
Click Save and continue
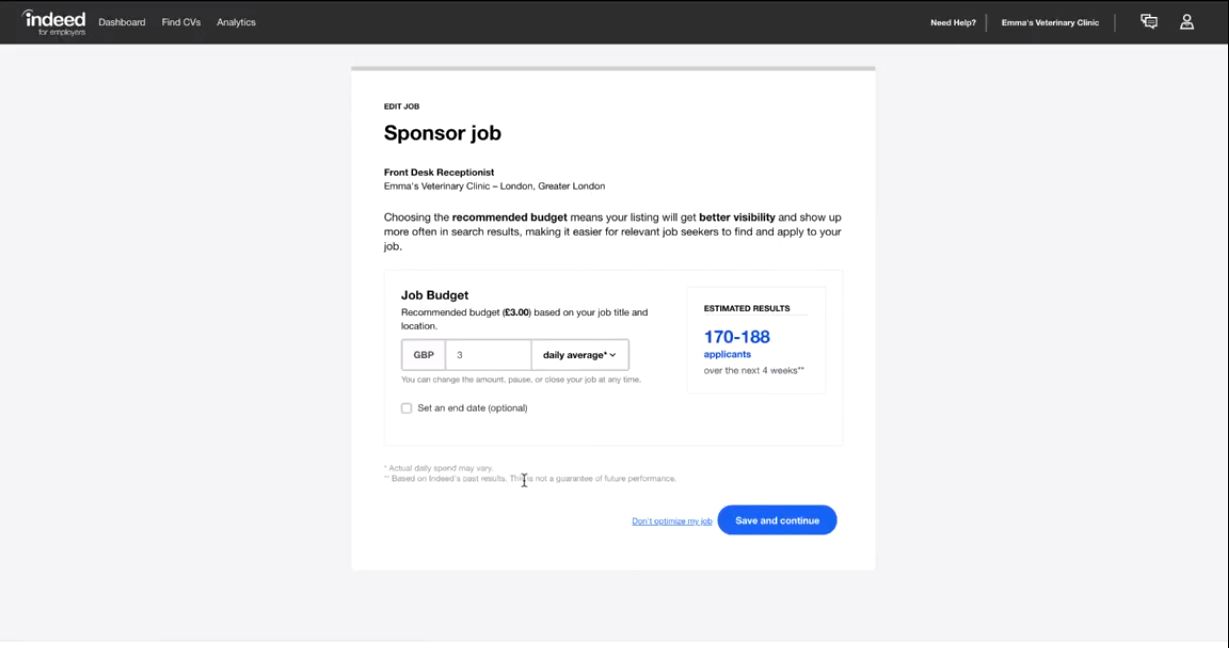pos(777,520)
